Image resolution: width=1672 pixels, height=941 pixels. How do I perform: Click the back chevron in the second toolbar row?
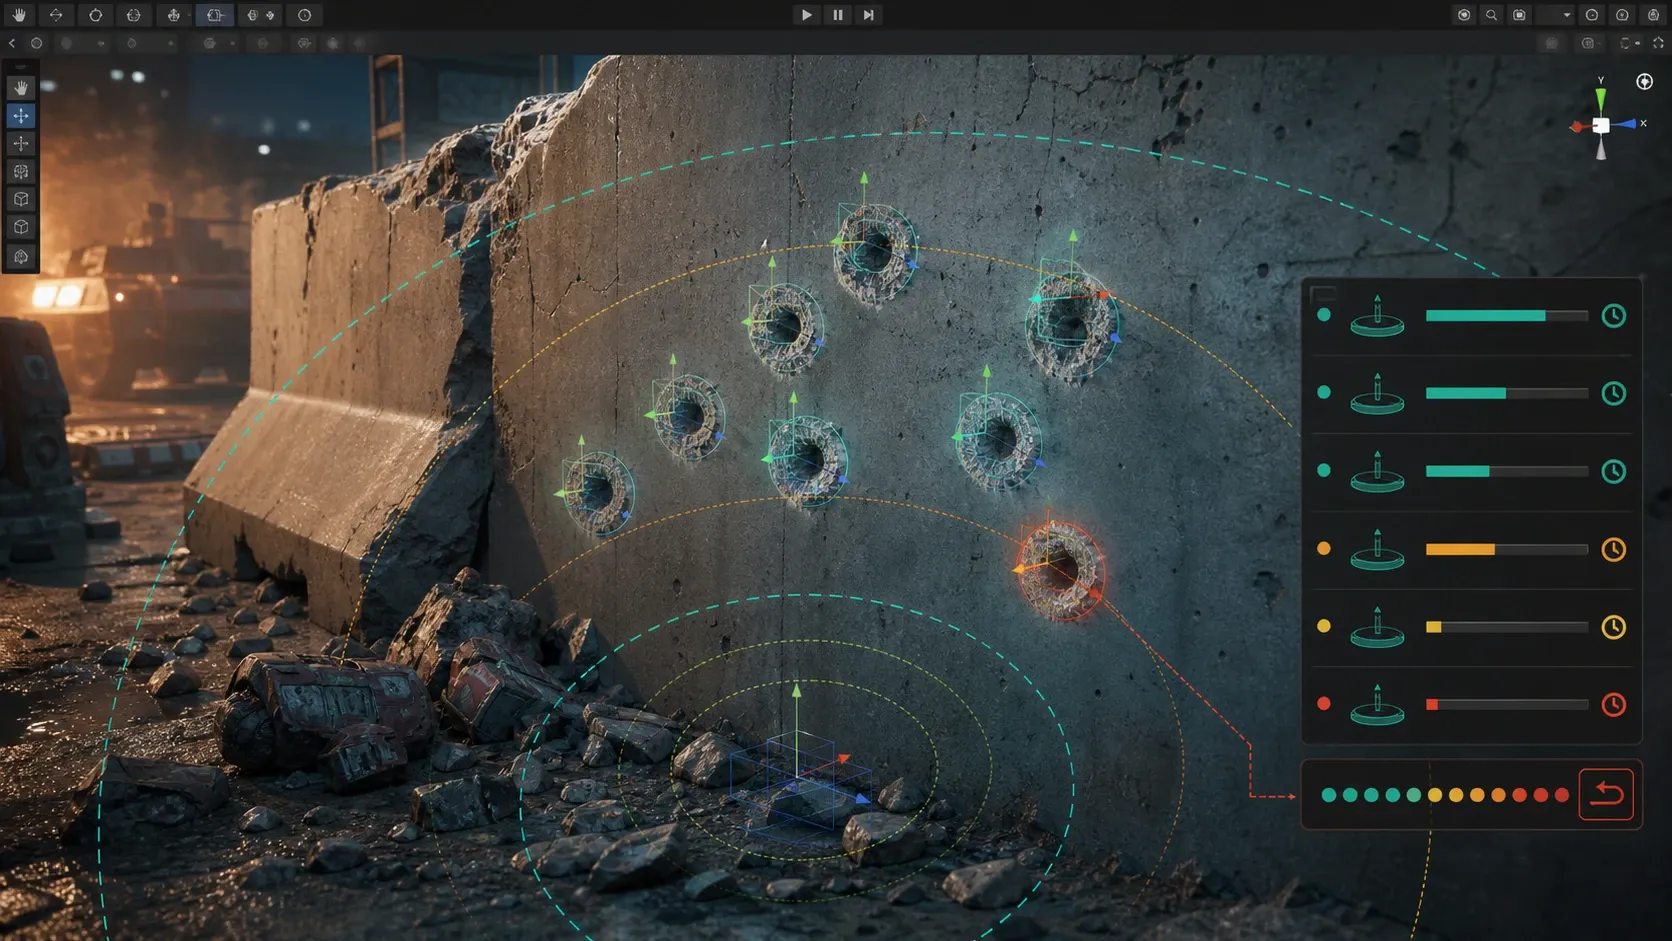(12, 43)
